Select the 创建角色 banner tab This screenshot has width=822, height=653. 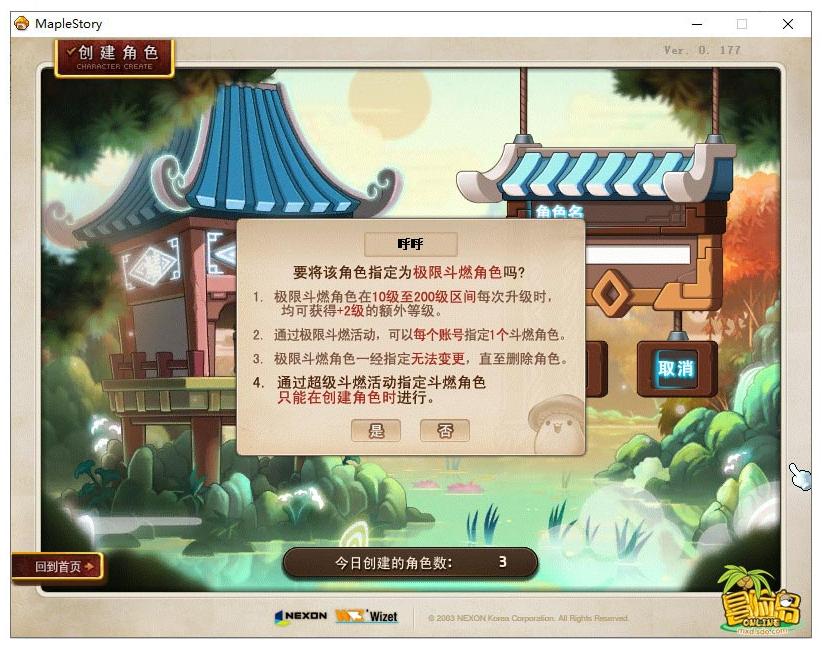coord(115,55)
